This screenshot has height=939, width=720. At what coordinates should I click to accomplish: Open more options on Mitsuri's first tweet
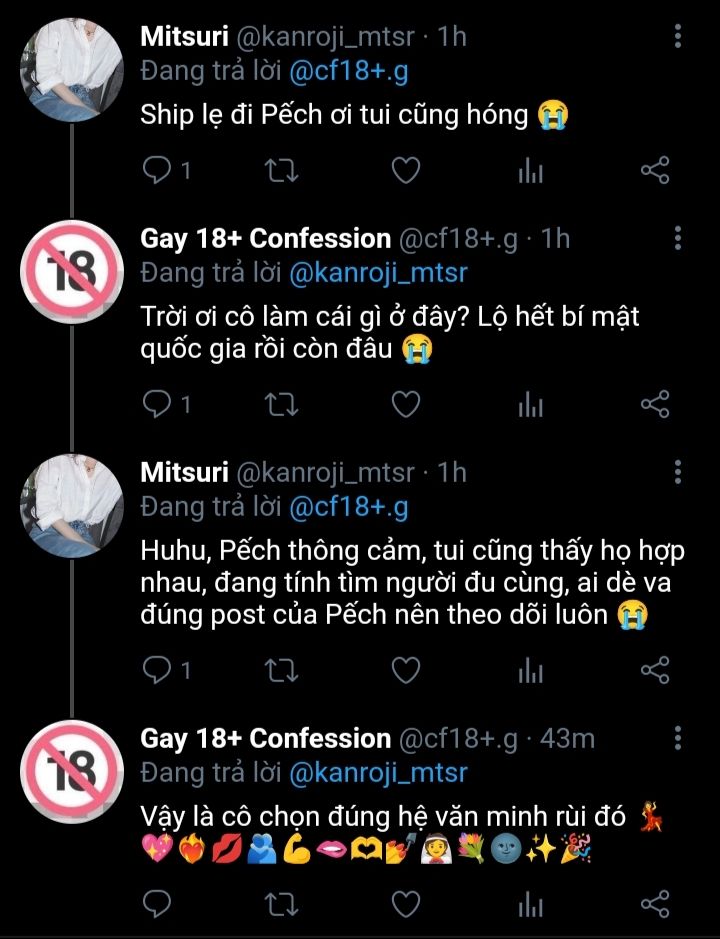678,38
